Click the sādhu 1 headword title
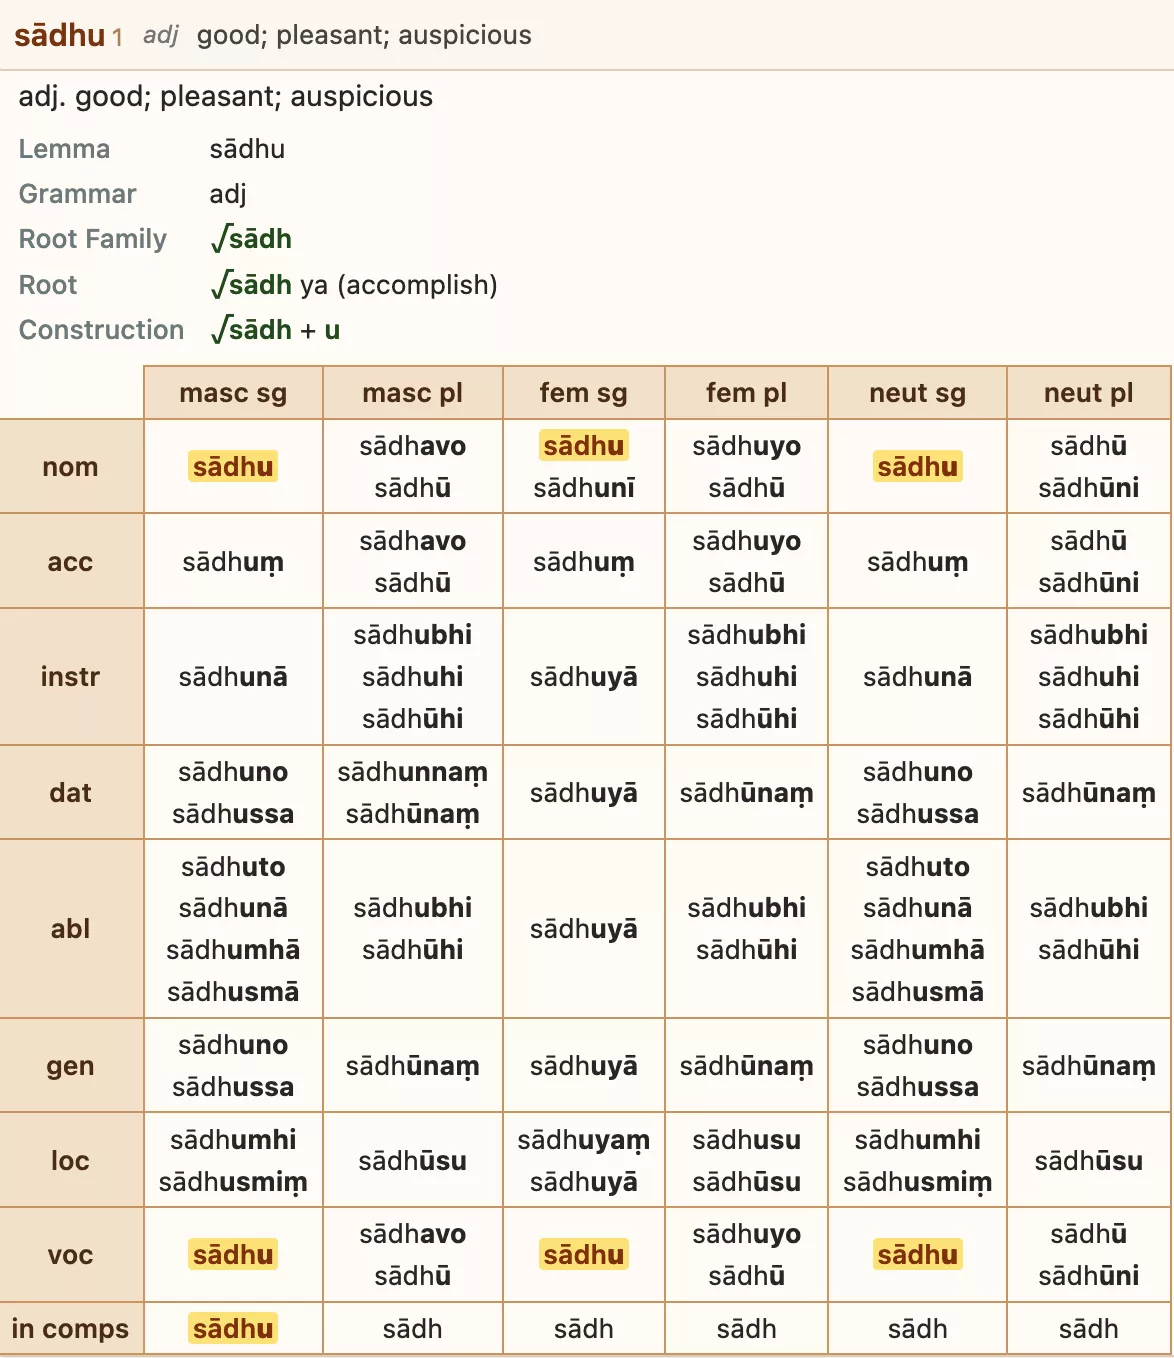1174x1358 pixels. tap(68, 35)
